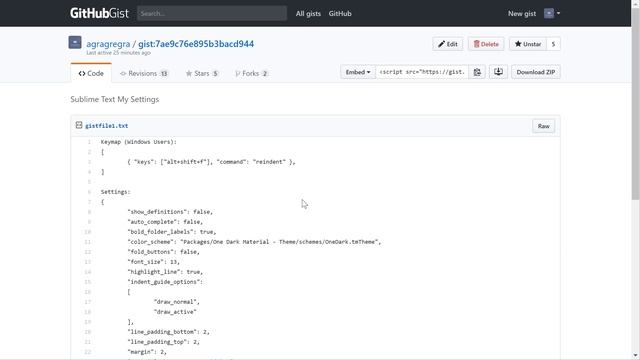Image resolution: width=640 pixels, height=360 pixels.
Task: View the star count of 5
Action: click(x=553, y=44)
